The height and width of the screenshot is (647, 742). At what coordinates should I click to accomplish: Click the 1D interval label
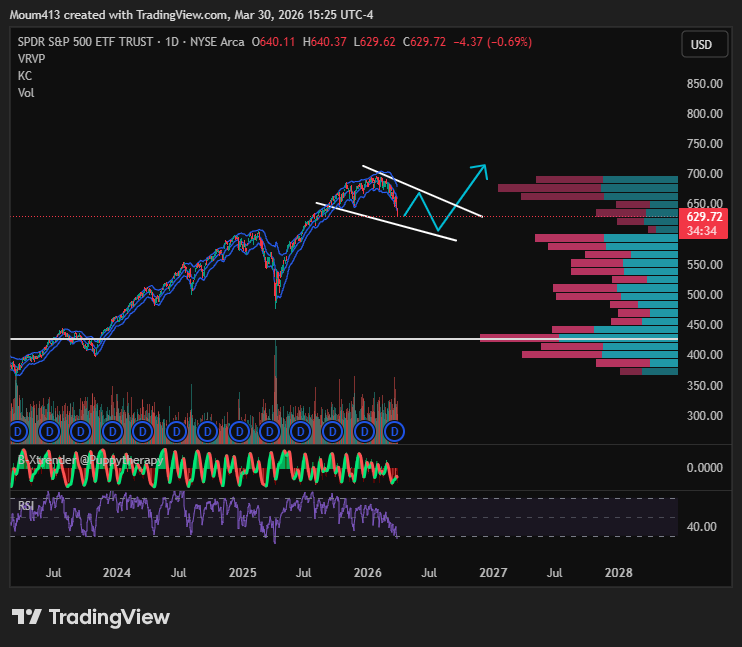point(172,42)
